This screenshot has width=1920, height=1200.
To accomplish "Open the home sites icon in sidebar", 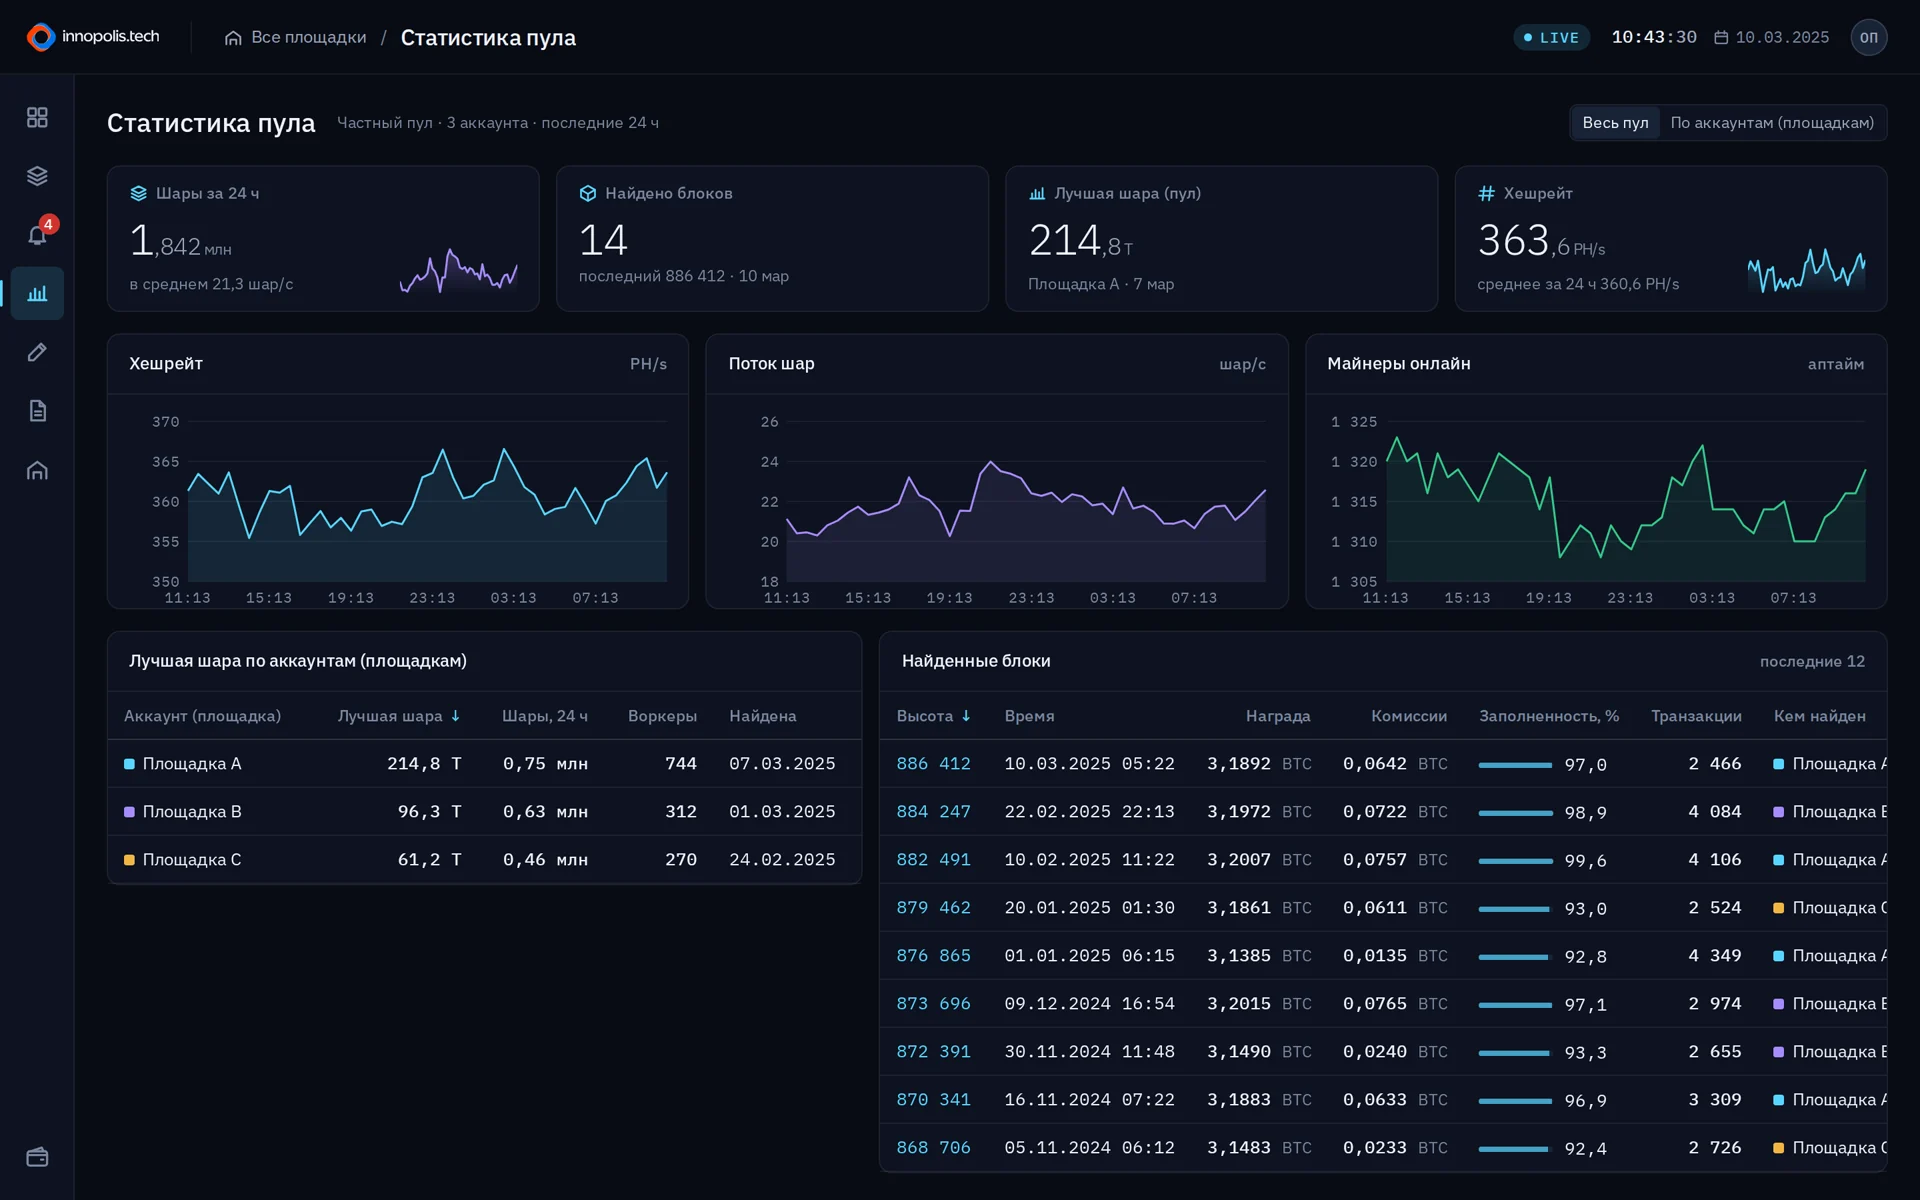I will pos(37,470).
